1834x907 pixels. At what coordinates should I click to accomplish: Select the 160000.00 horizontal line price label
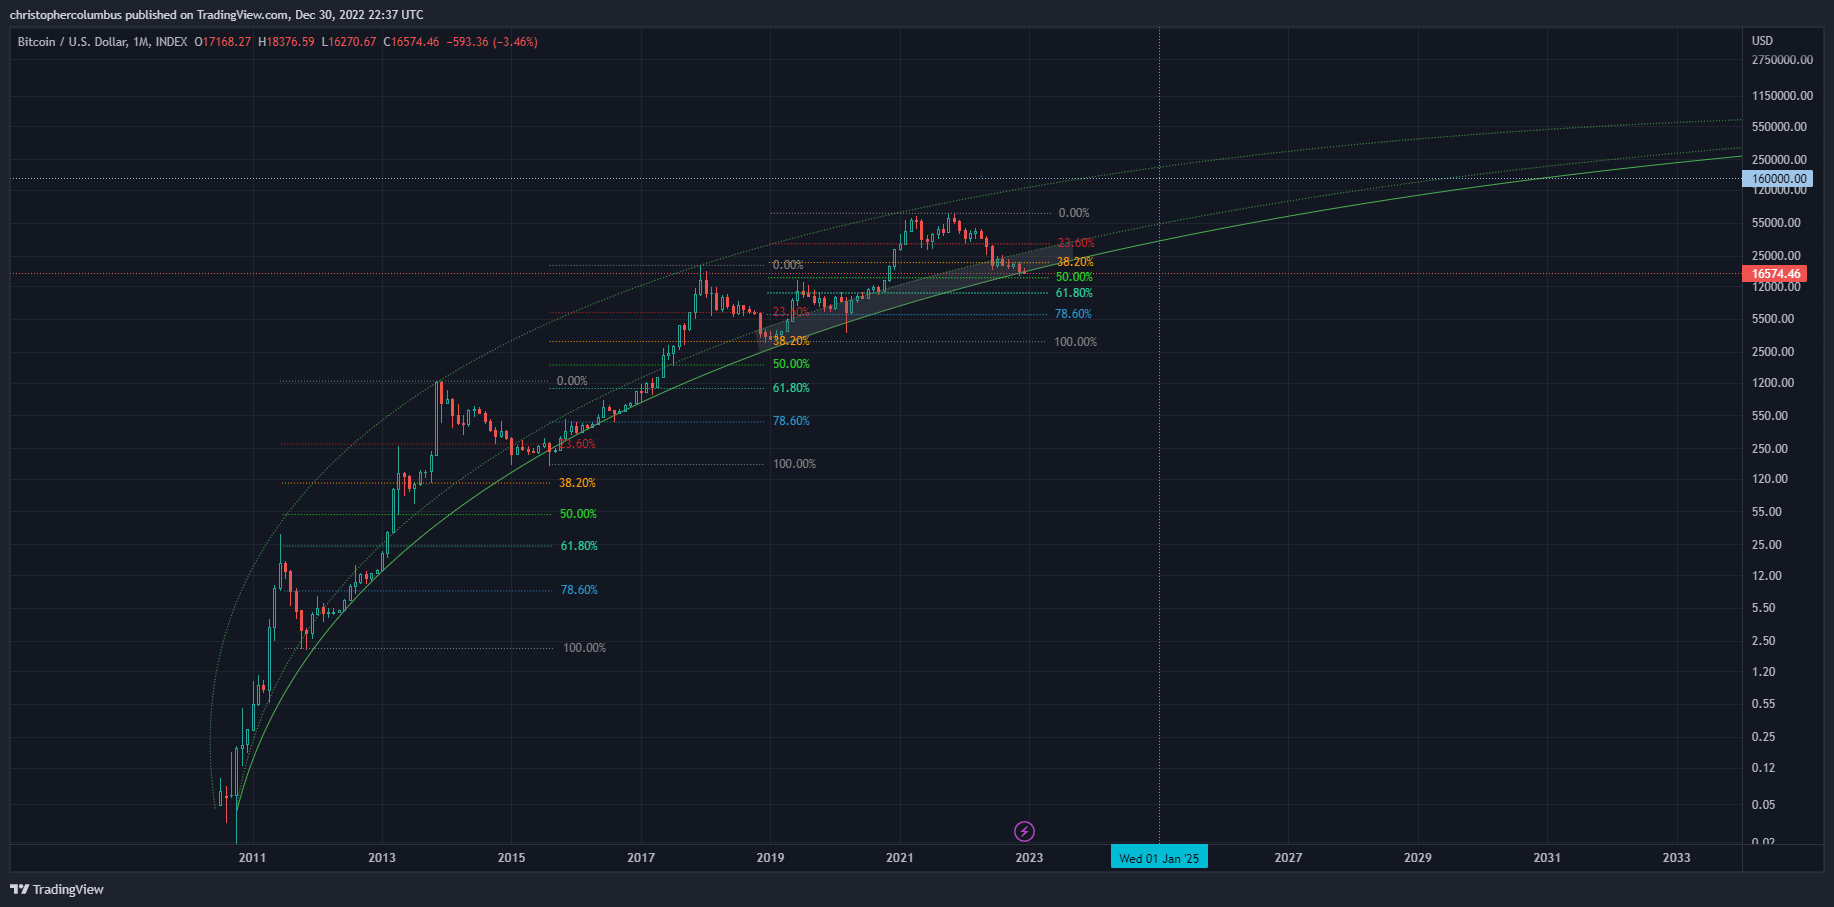(x=1776, y=179)
